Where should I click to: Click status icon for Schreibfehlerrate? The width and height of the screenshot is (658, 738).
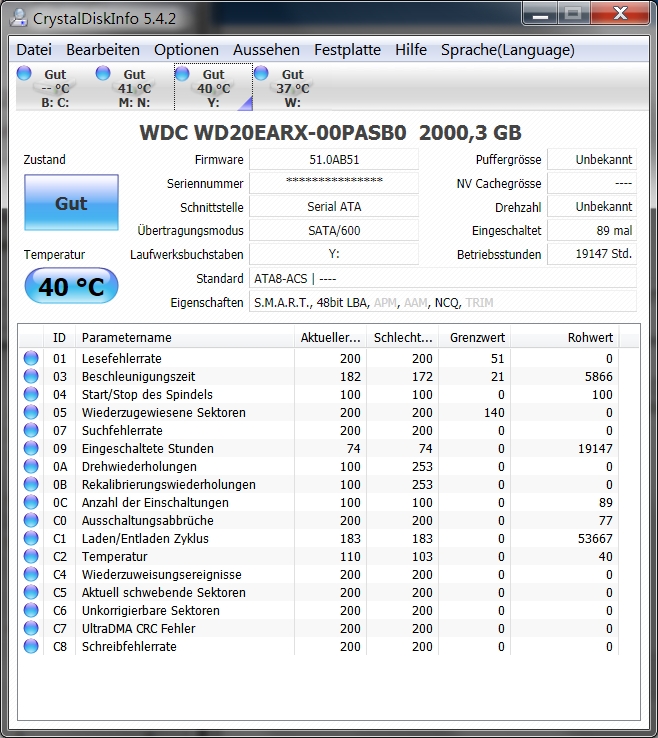[31, 646]
